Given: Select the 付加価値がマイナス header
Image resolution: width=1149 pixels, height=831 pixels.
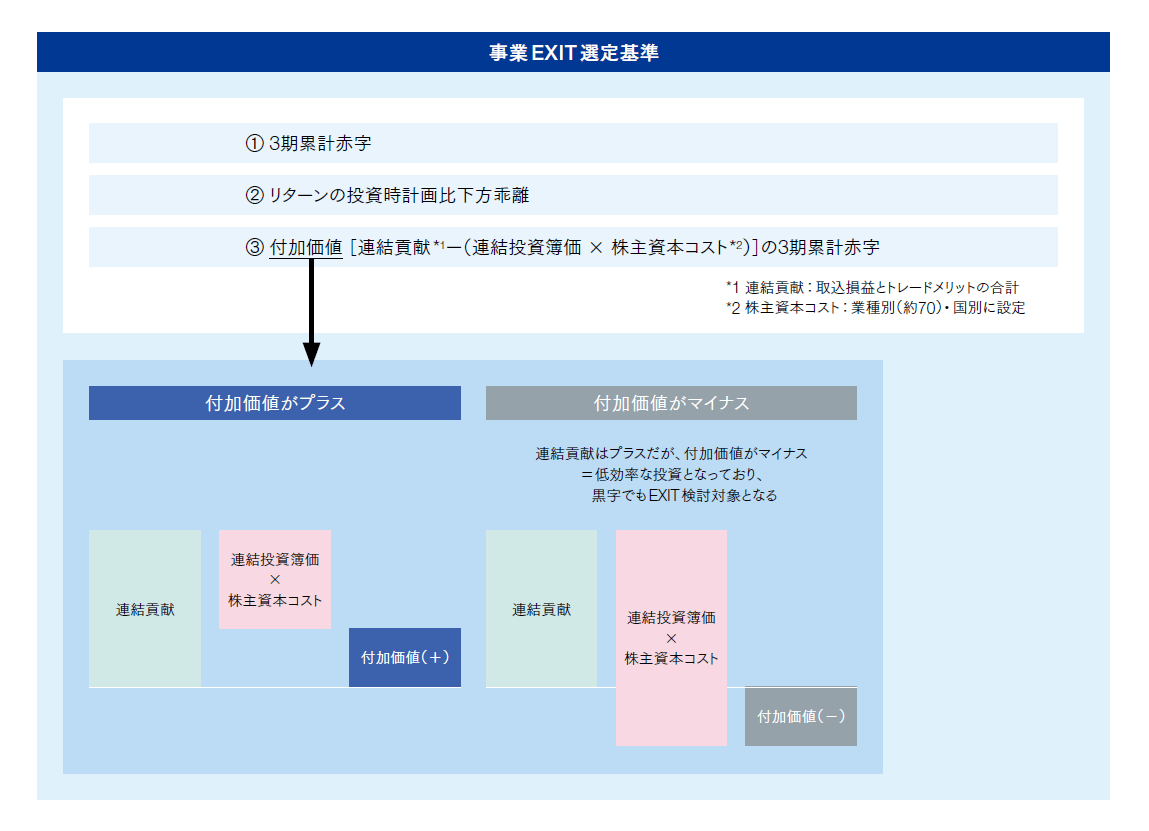Looking at the screenshot, I should 671,403.
